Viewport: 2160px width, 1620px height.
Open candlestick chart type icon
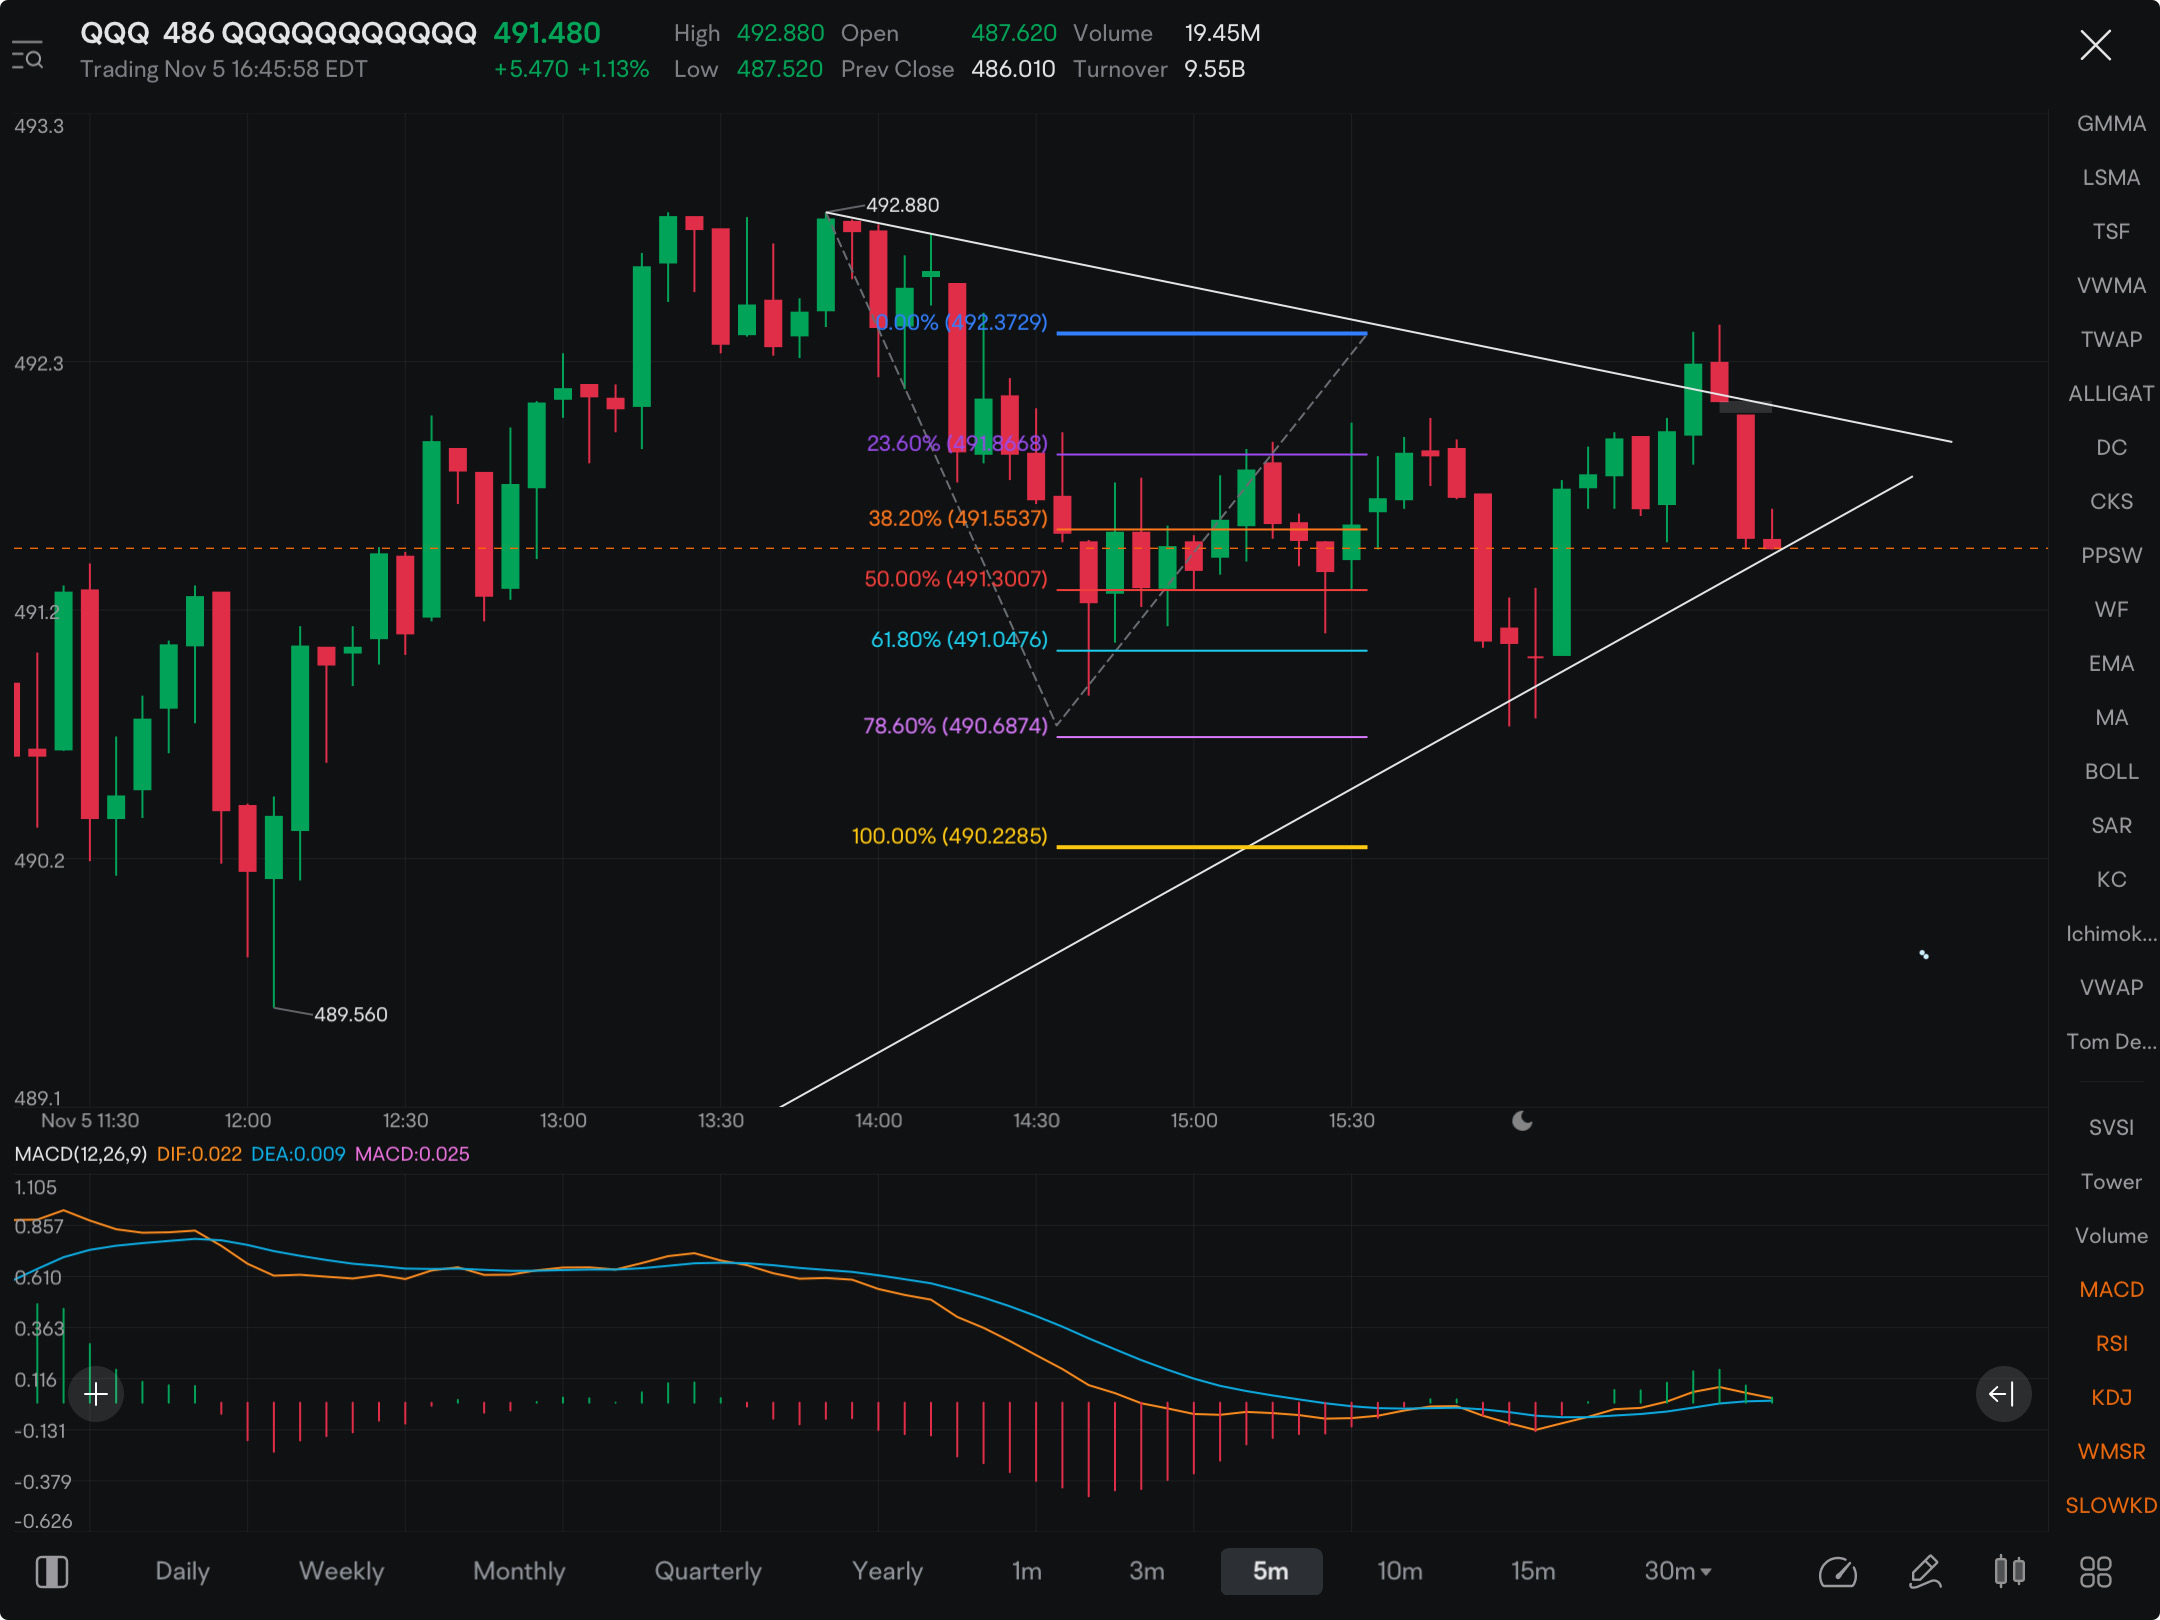2010,1571
